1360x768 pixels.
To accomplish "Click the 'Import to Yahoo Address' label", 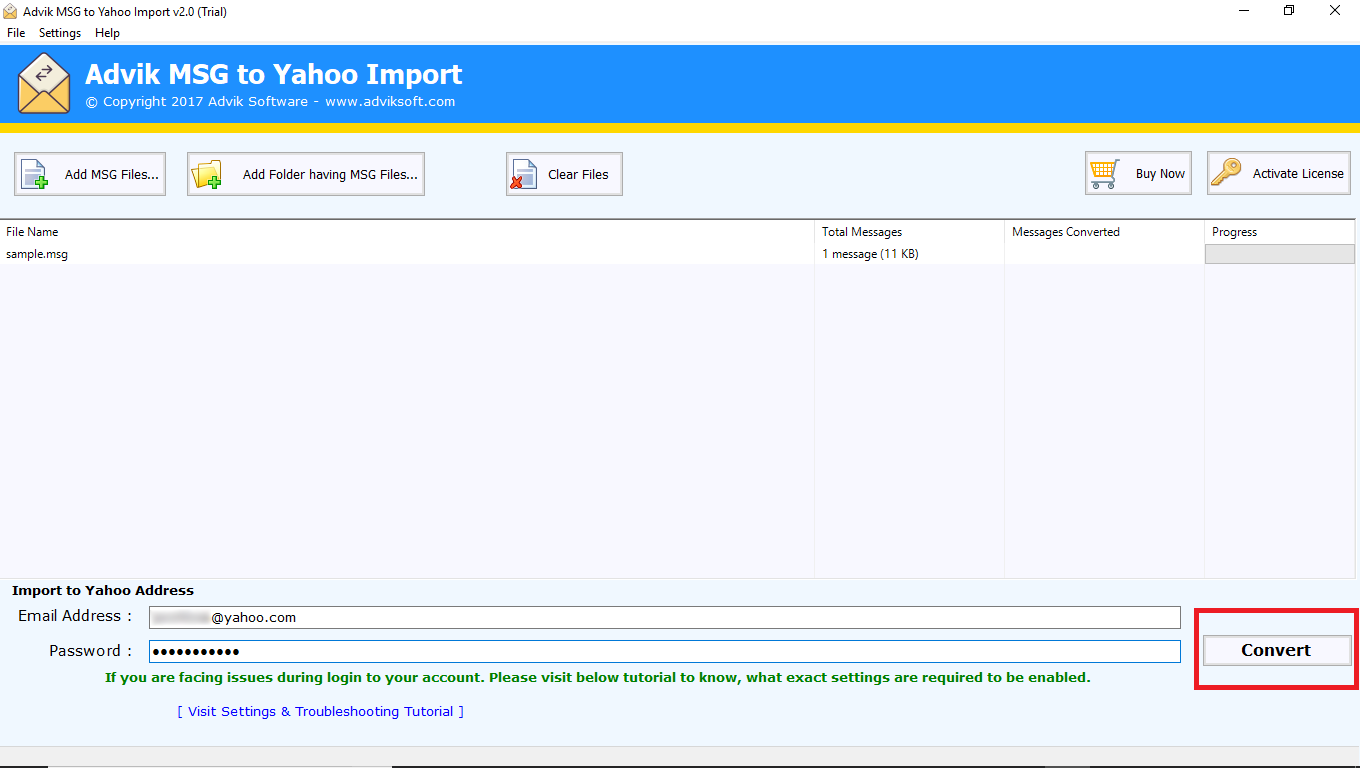I will click(x=103, y=591).
